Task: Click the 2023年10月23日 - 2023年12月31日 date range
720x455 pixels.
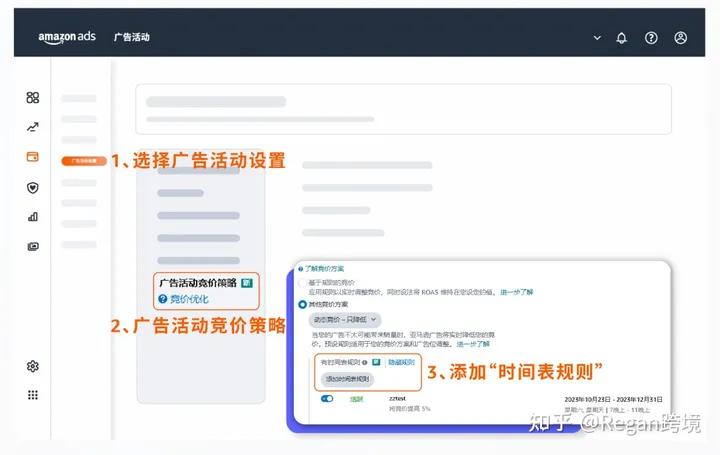Action: click(x=613, y=399)
